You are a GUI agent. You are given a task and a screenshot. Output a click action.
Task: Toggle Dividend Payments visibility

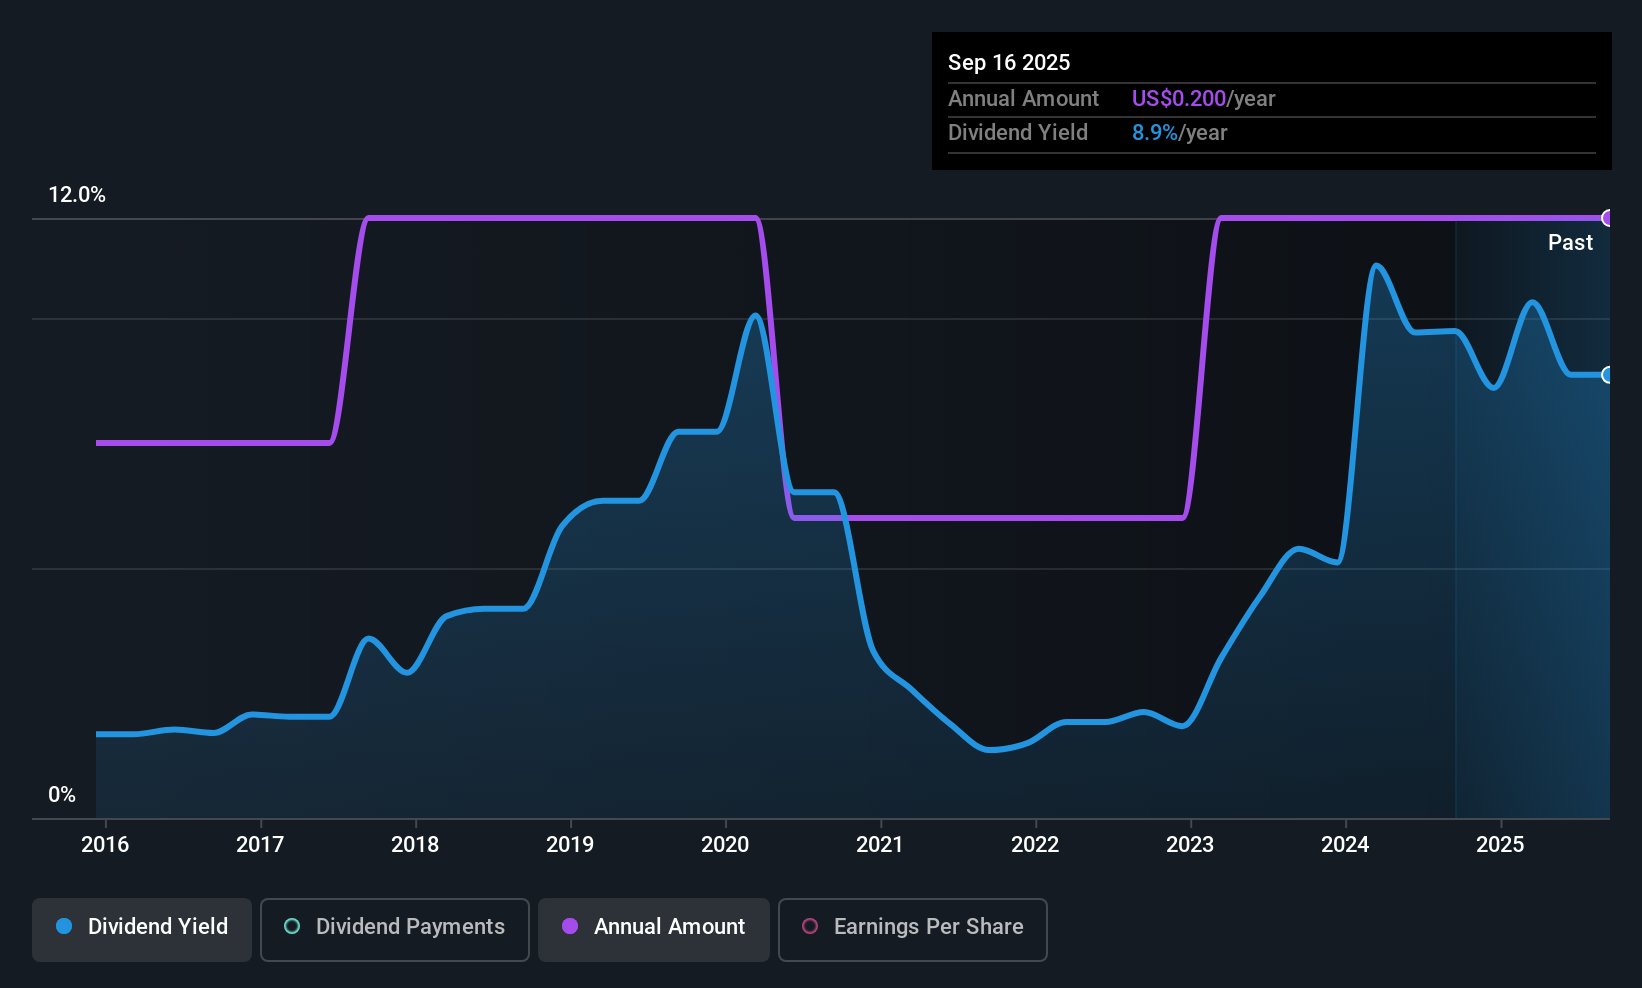click(394, 928)
